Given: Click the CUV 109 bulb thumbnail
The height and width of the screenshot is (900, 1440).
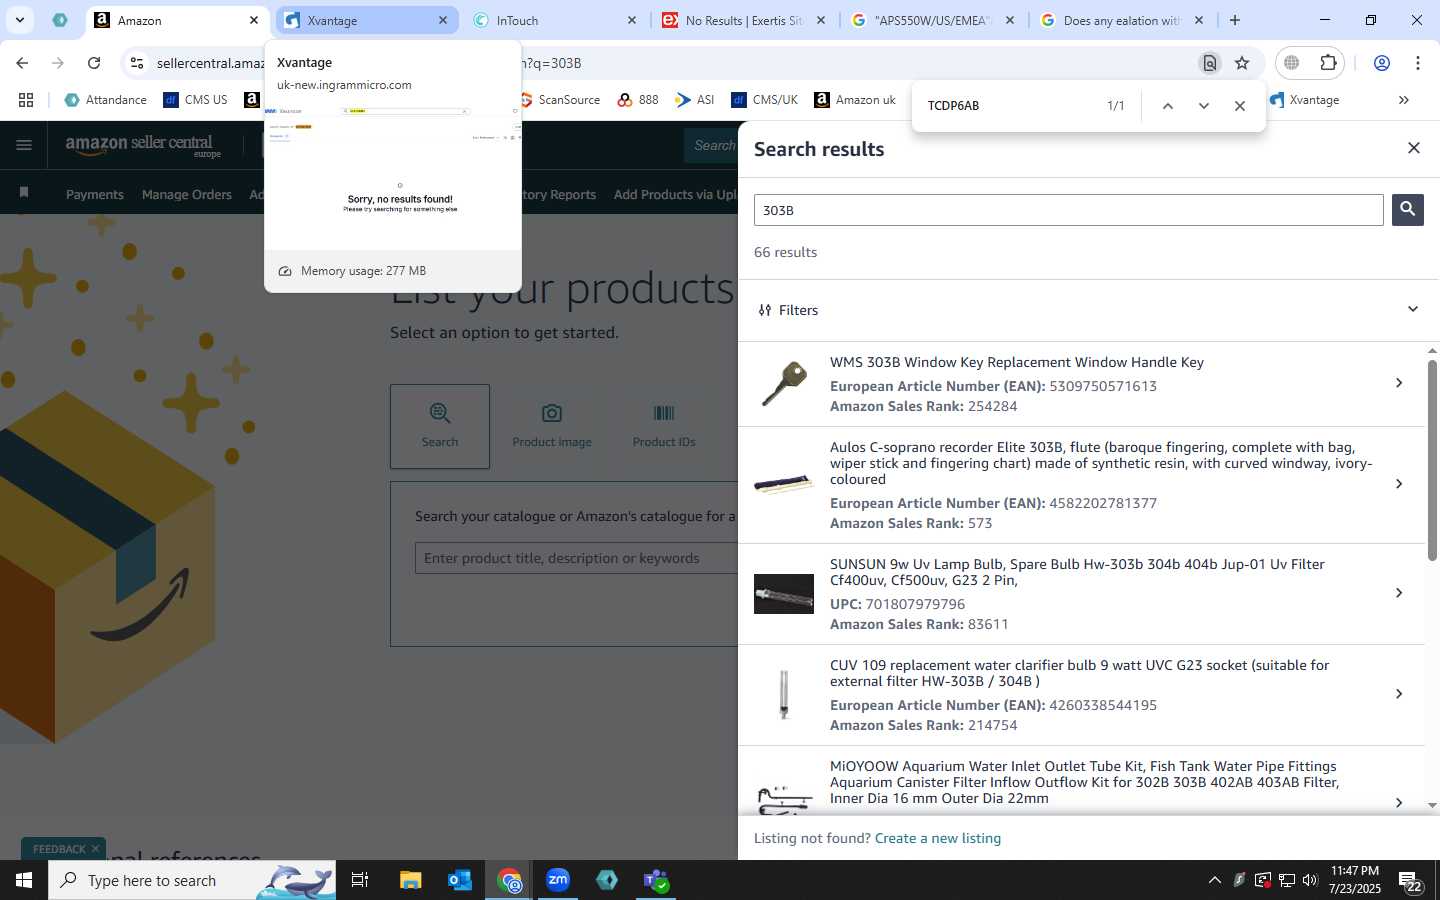Looking at the screenshot, I should (x=784, y=694).
